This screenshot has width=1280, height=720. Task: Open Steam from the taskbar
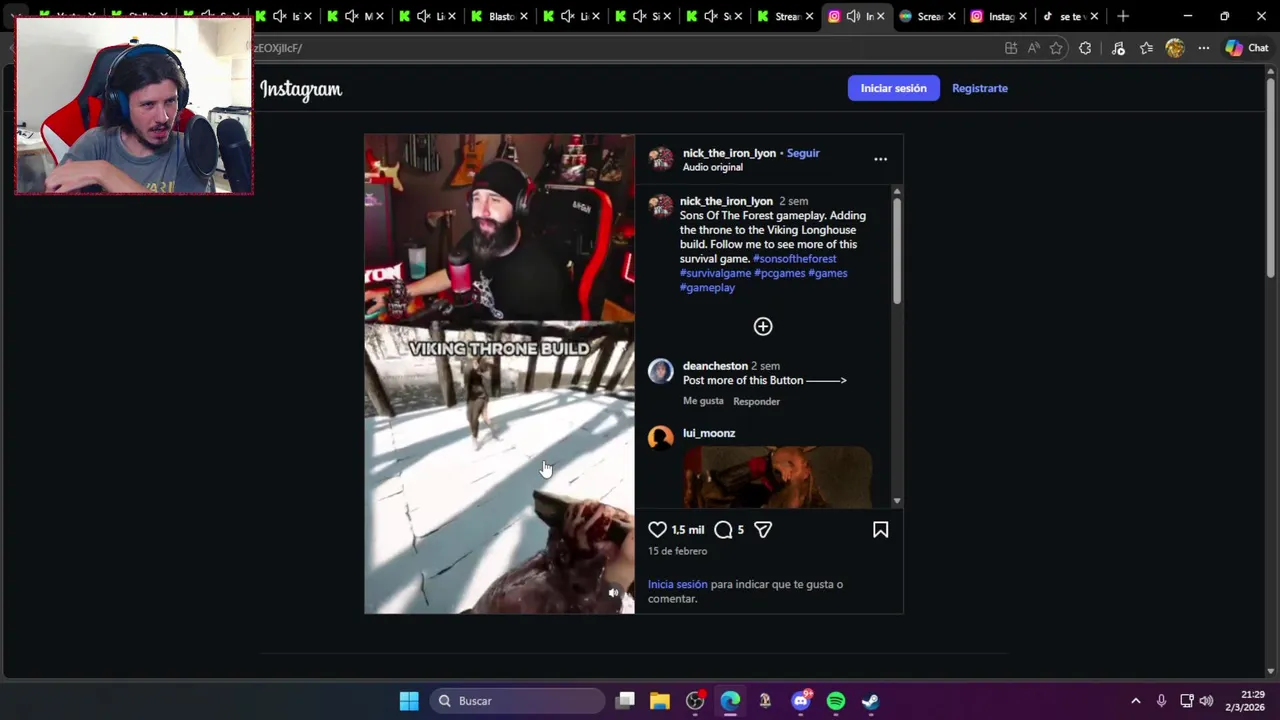pos(871,701)
